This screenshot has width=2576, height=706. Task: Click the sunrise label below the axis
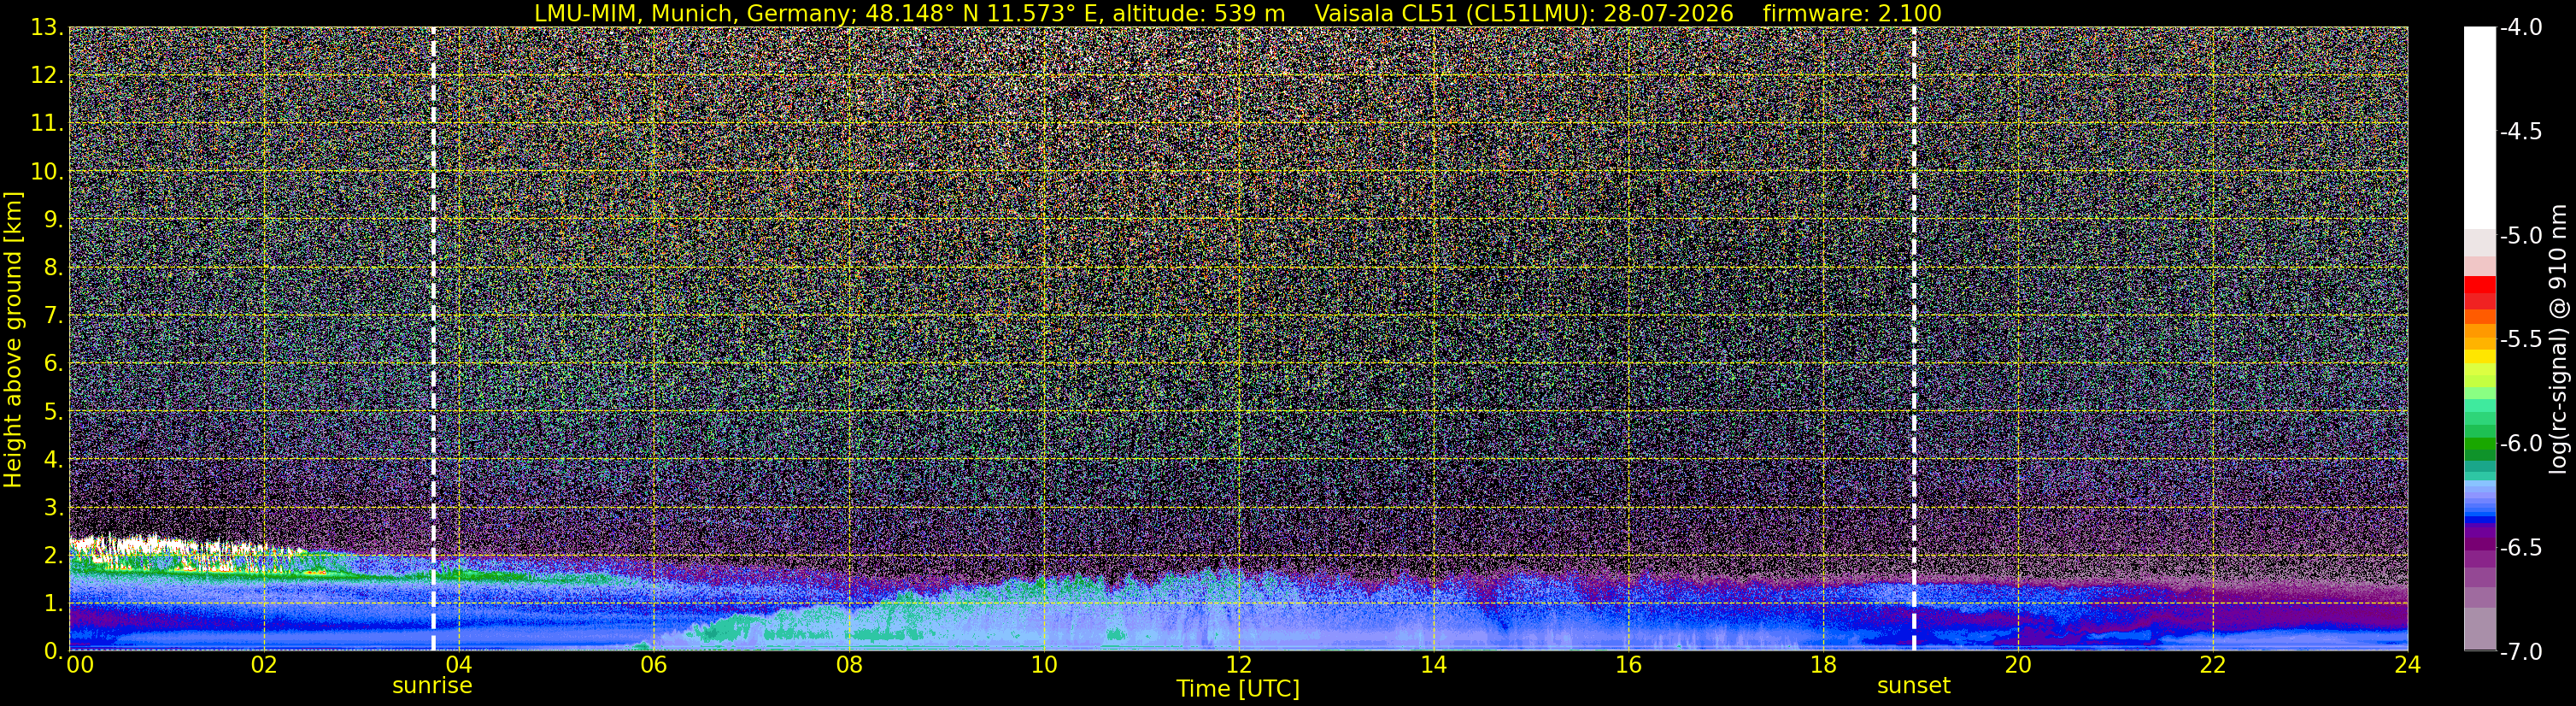pos(432,686)
